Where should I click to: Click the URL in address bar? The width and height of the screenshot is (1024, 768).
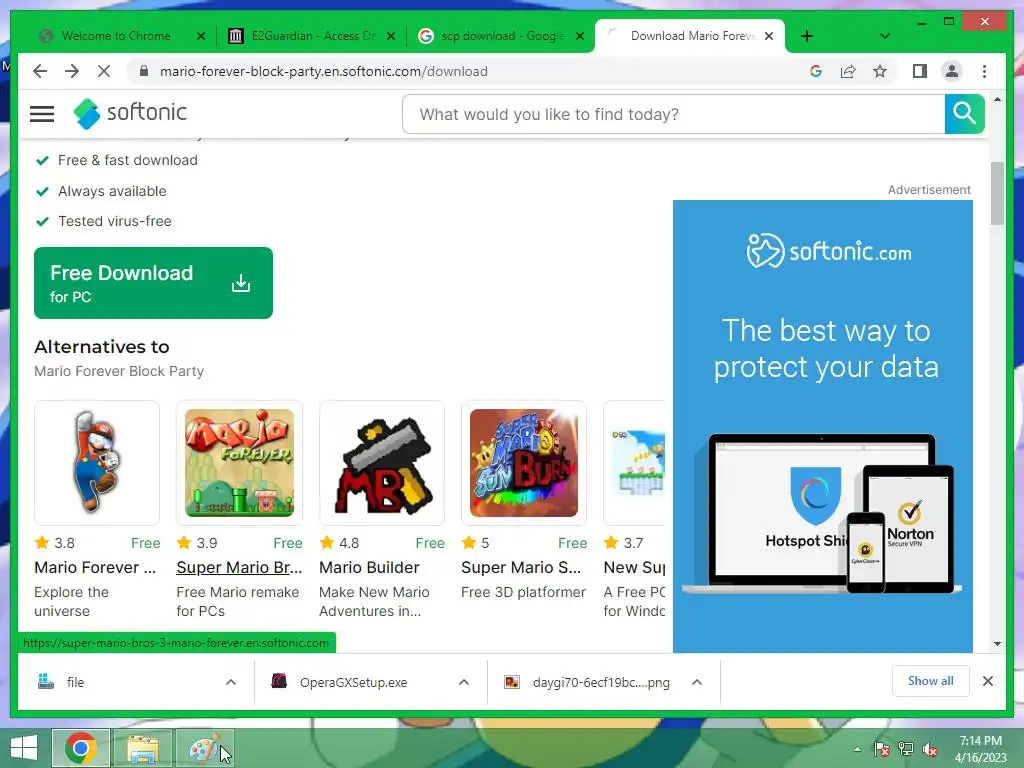coord(323,71)
